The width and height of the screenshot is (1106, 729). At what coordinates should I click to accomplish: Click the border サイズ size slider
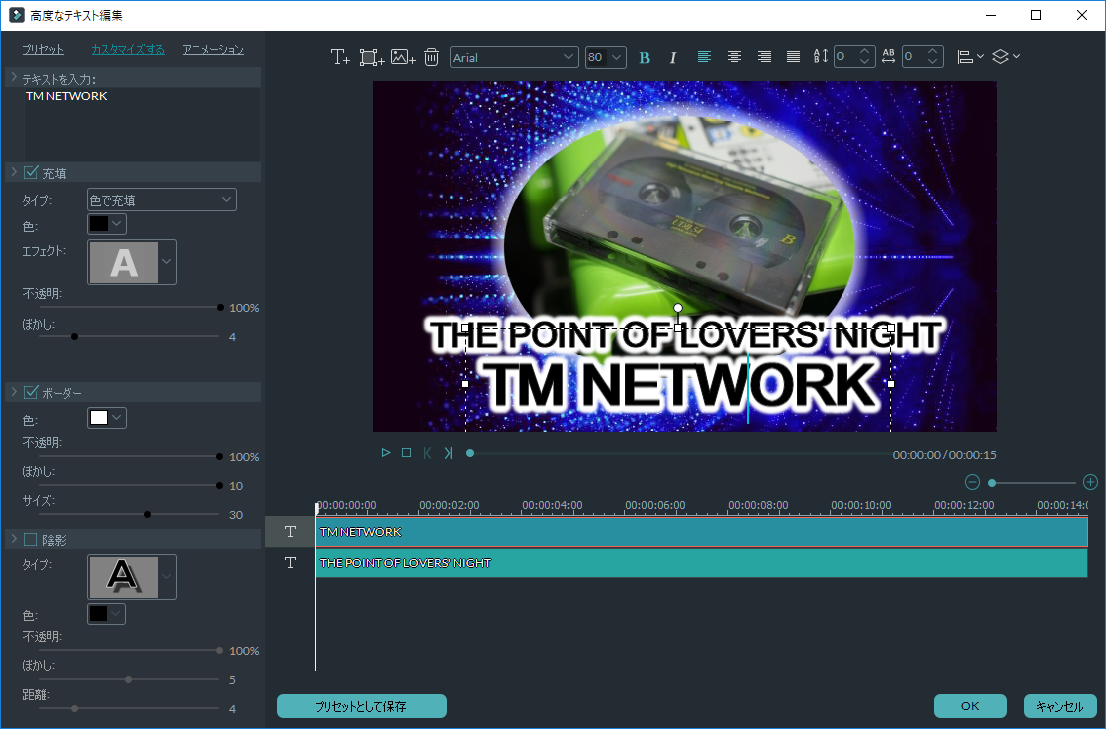click(x=130, y=514)
